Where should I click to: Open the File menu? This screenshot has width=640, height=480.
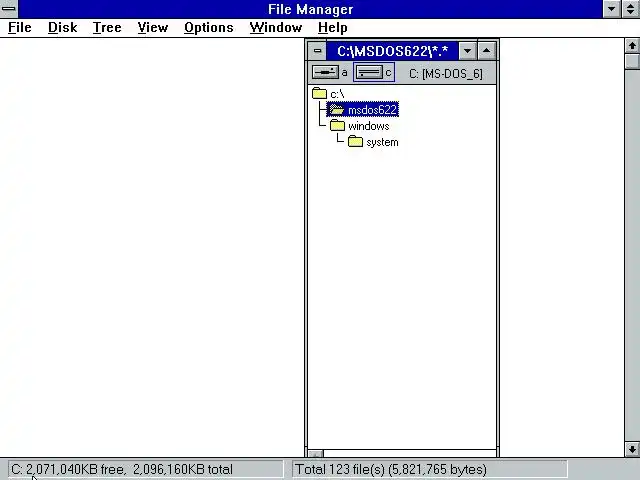coord(20,28)
